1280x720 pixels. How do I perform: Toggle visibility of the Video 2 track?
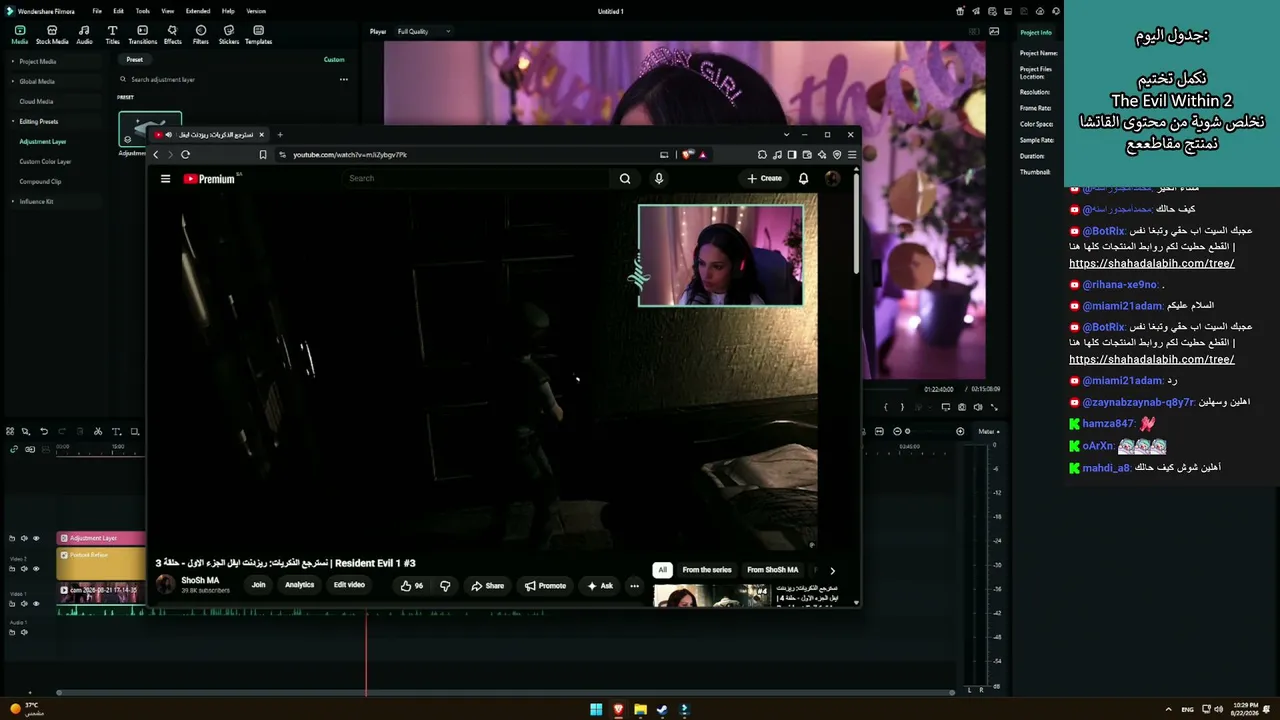pos(36,569)
